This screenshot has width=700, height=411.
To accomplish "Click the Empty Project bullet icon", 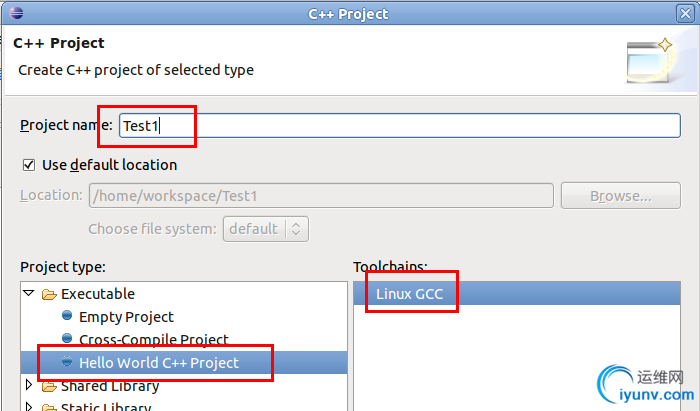I will (x=67, y=316).
